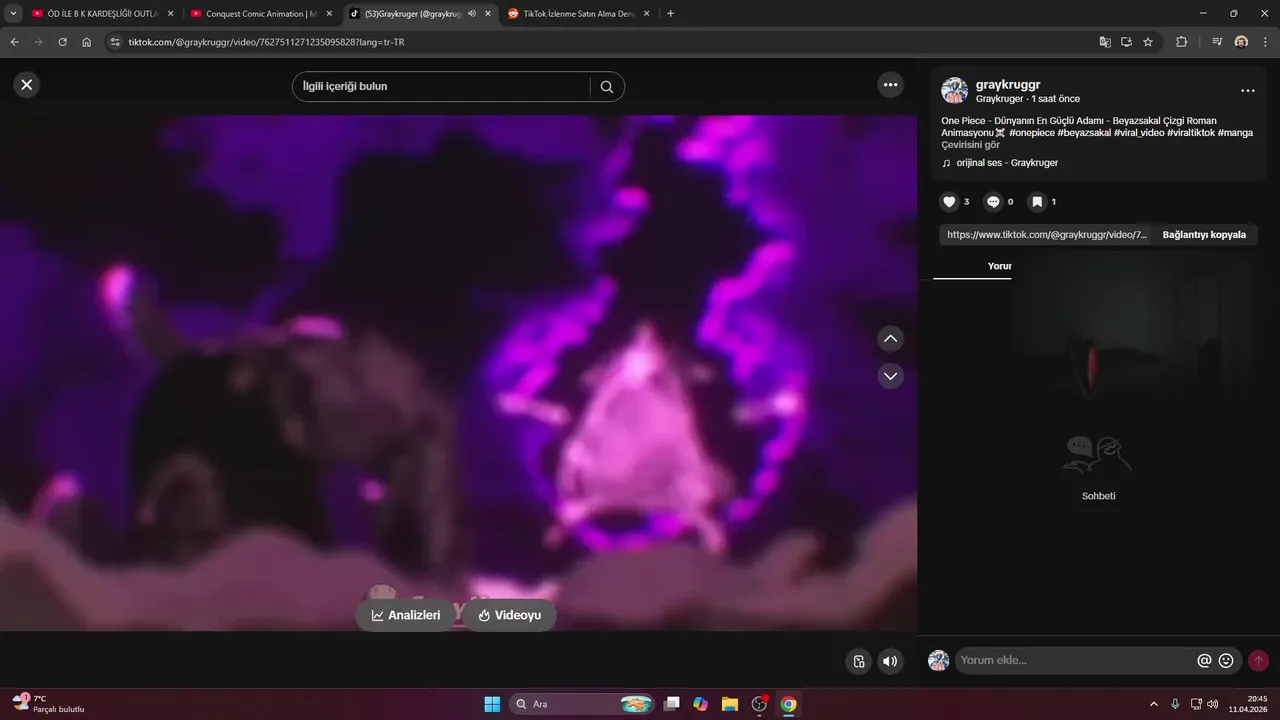Click the 'Yorum ekle...' comment field

[1075, 661]
